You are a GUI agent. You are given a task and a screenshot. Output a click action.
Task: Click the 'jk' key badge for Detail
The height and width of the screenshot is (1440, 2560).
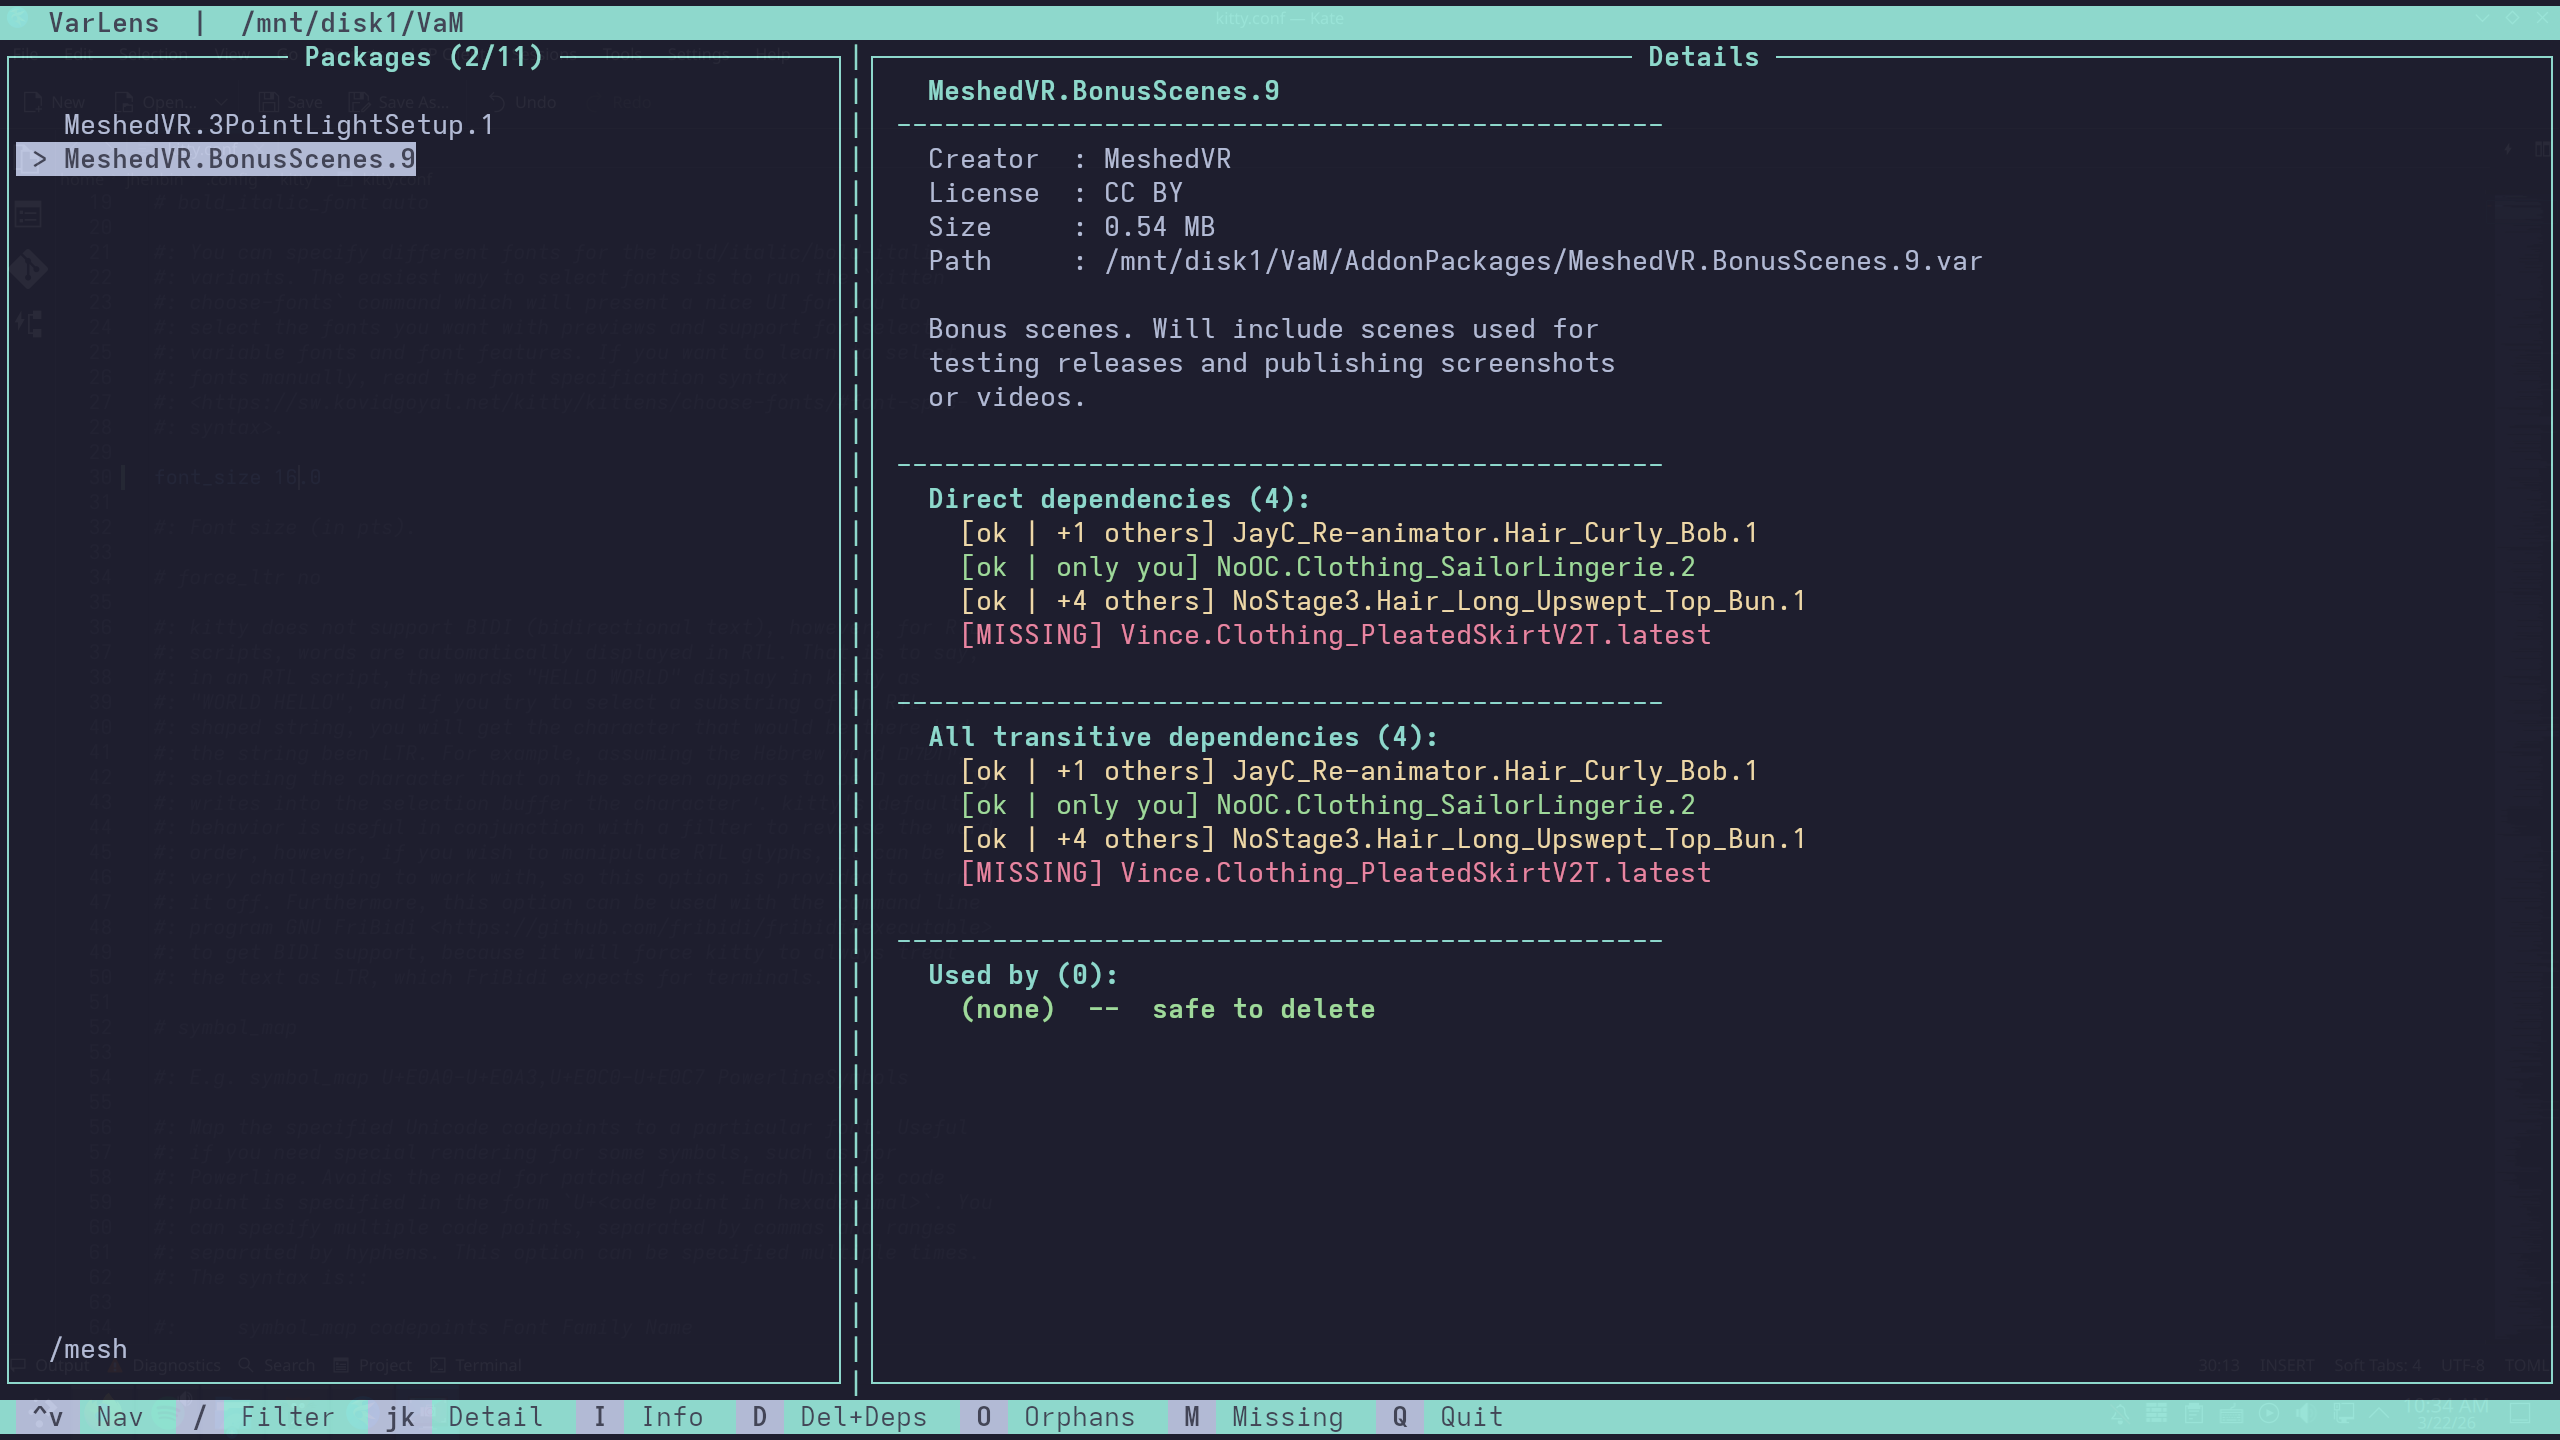coord(400,1417)
